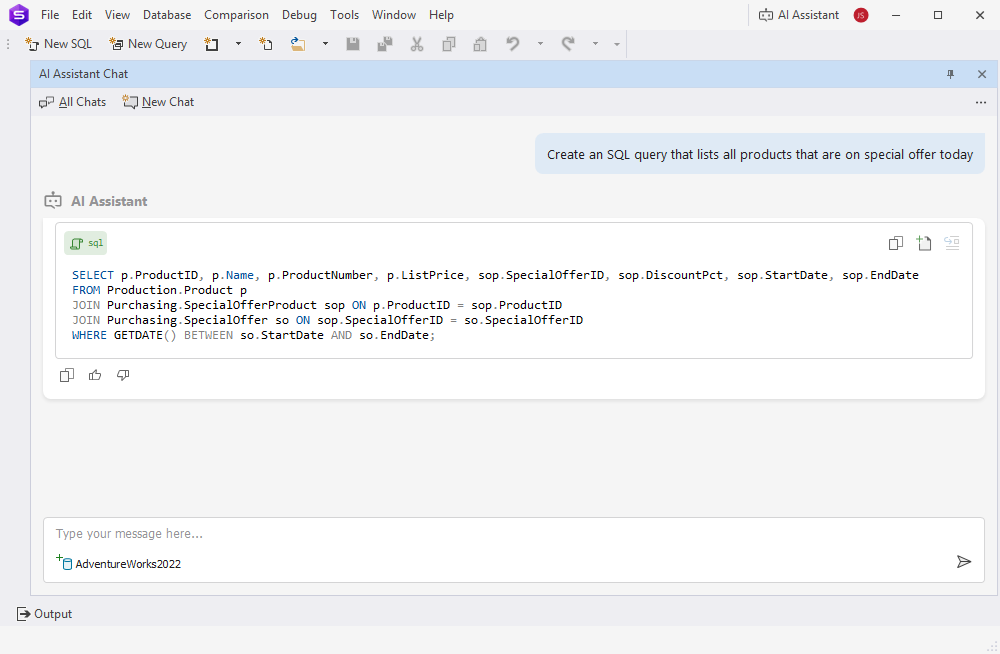This screenshot has height=654, width=1000.
Task: Click the new file with star icon
Action: pos(265,44)
